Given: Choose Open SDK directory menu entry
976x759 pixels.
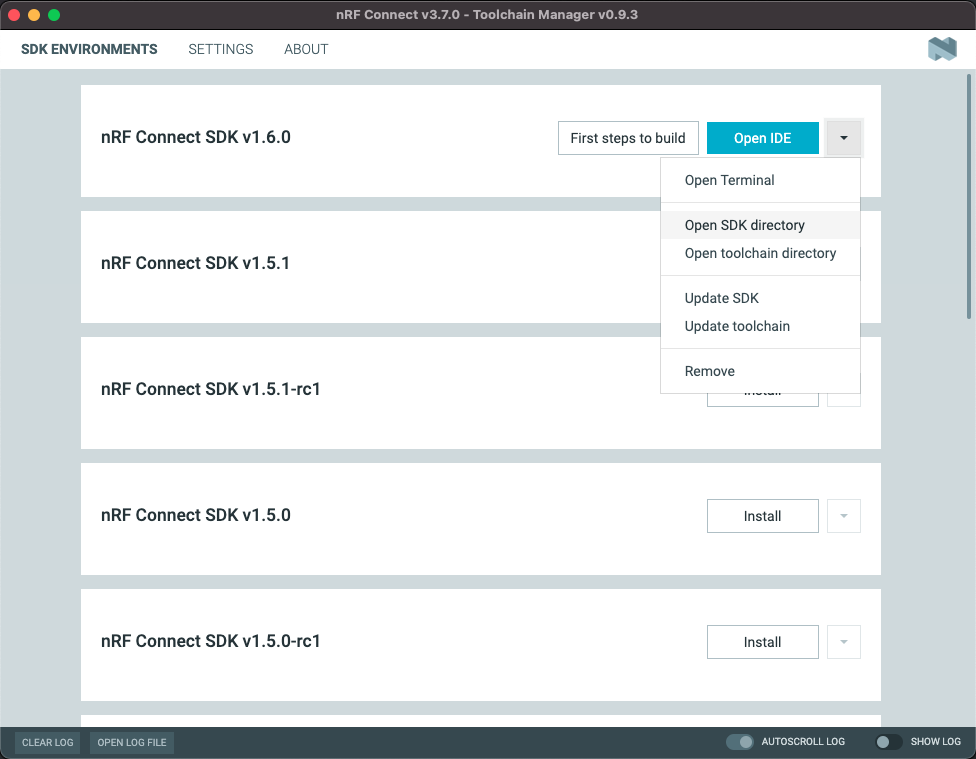Looking at the screenshot, I should (760, 225).
